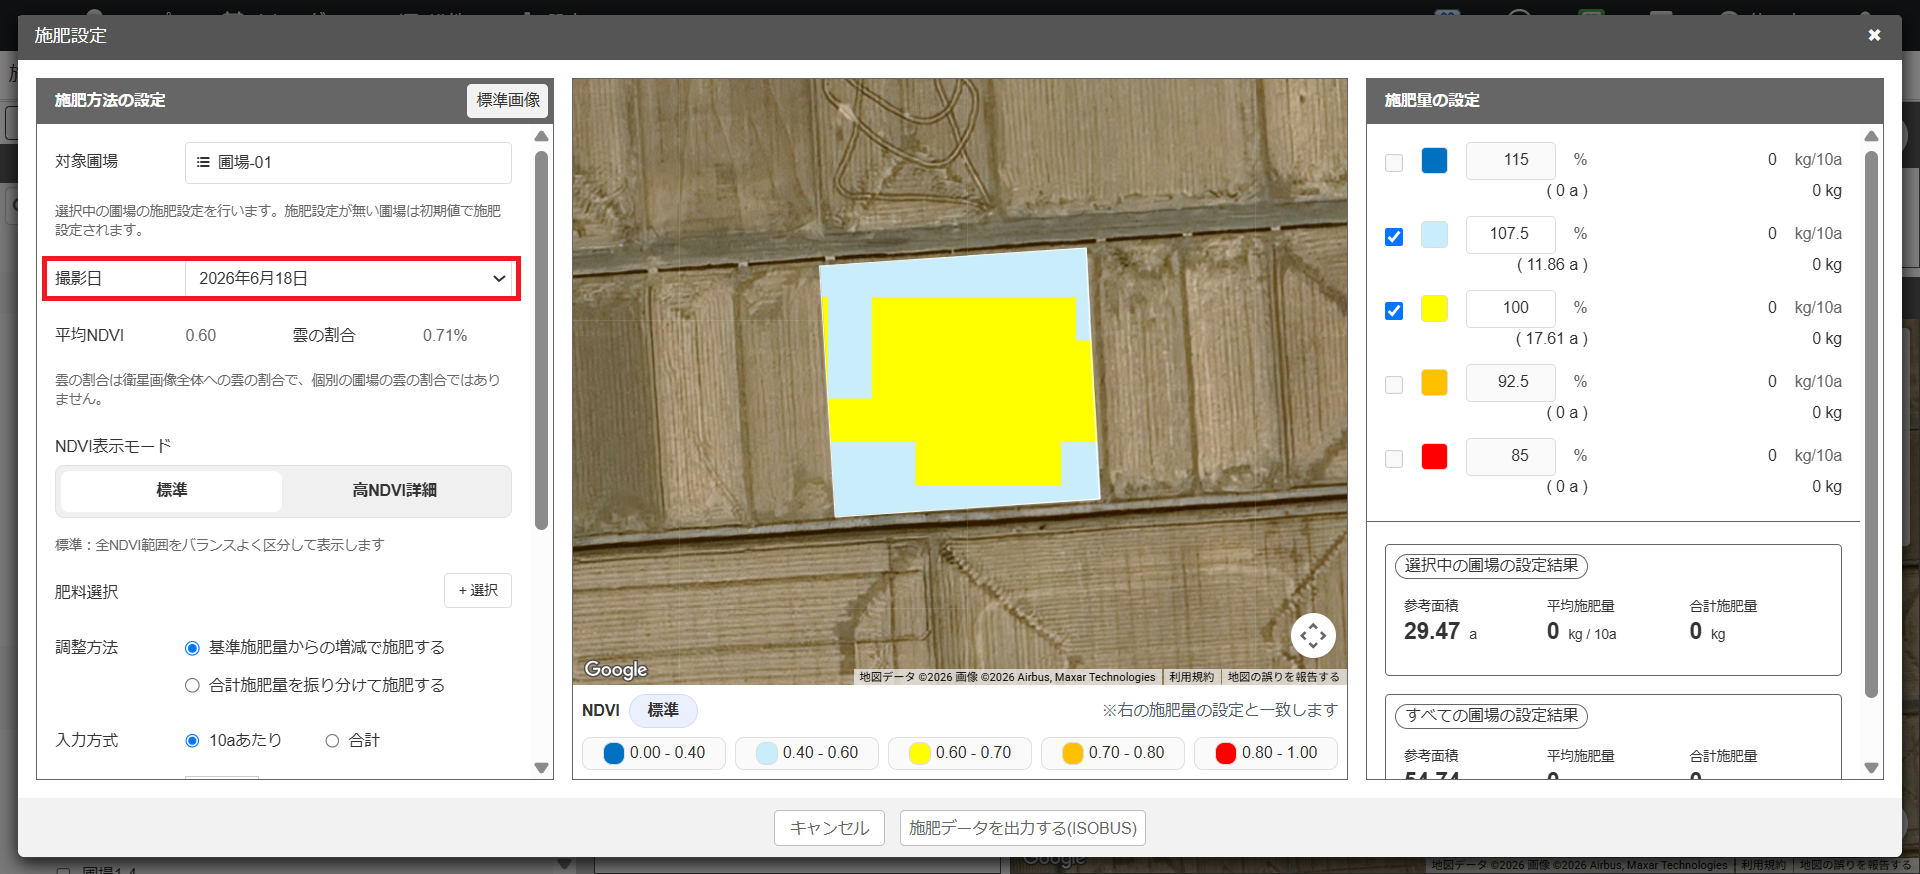Choose 基準施肥量からの増減で施肥する option

pyautogui.click(x=193, y=648)
